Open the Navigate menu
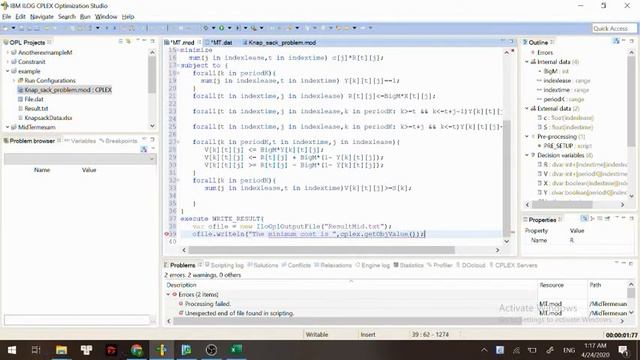This screenshot has width=640, height=360. pos(42,17)
